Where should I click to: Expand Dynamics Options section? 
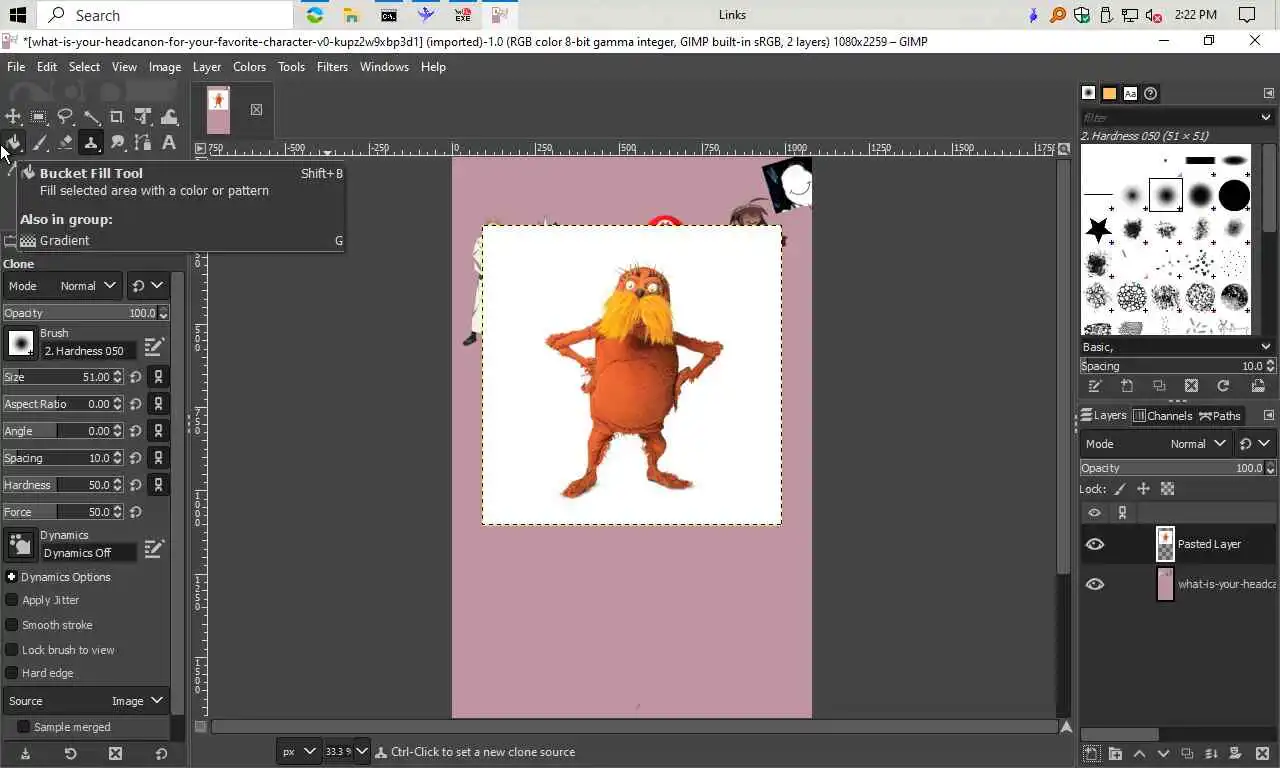click(11, 577)
